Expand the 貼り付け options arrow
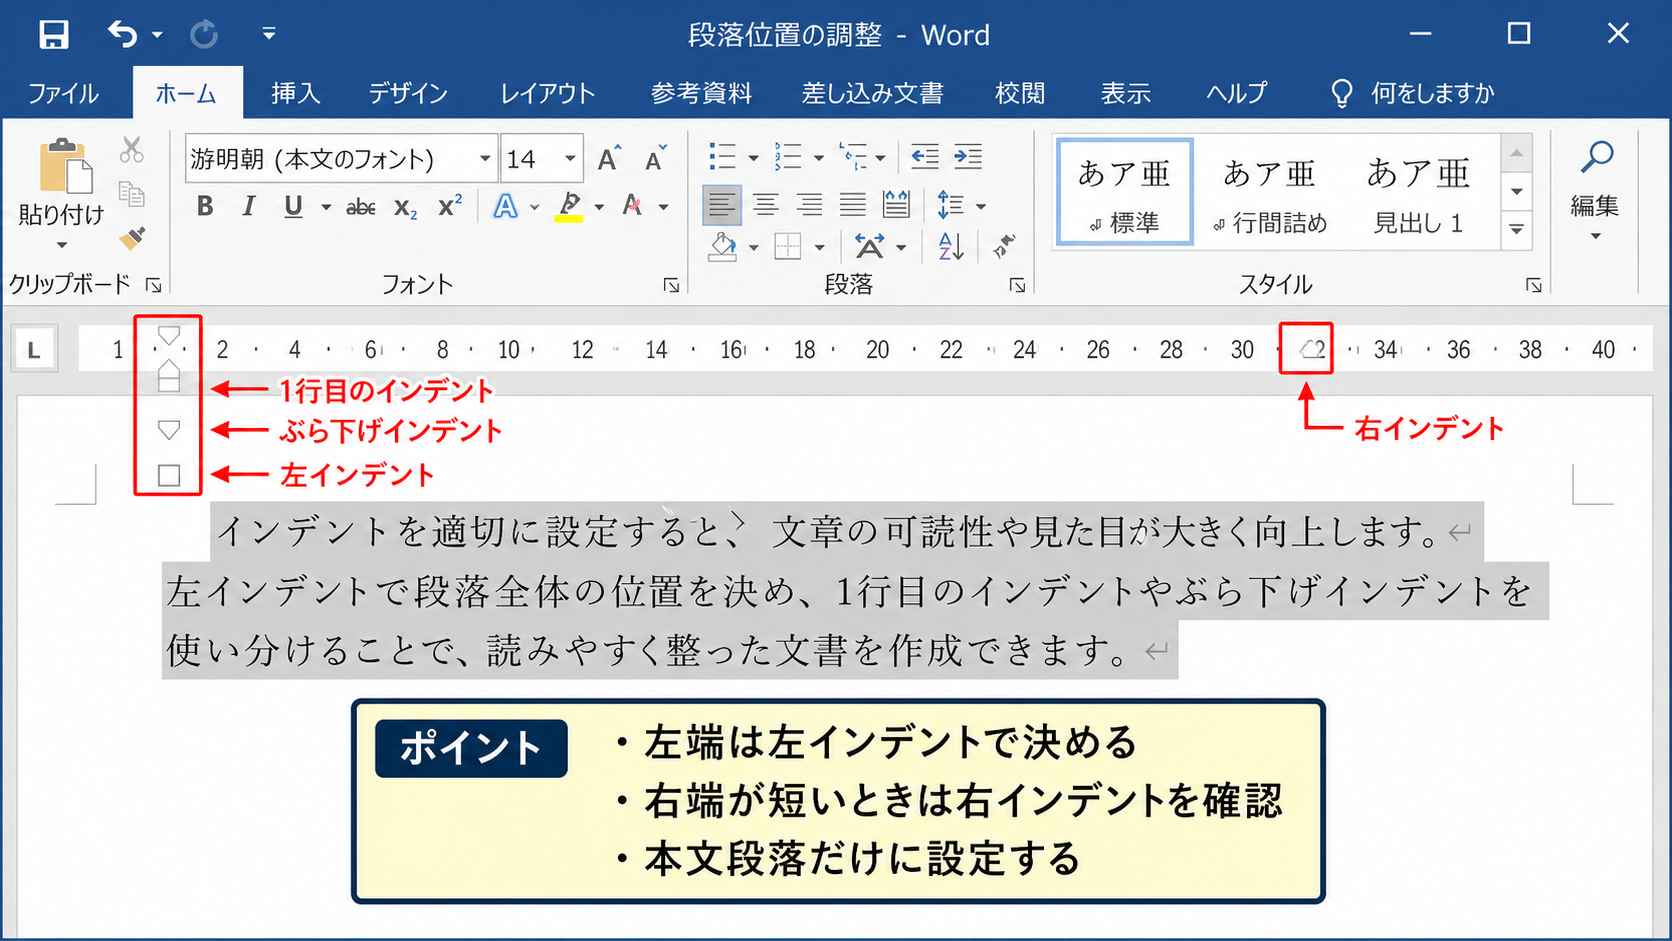 (x=61, y=245)
